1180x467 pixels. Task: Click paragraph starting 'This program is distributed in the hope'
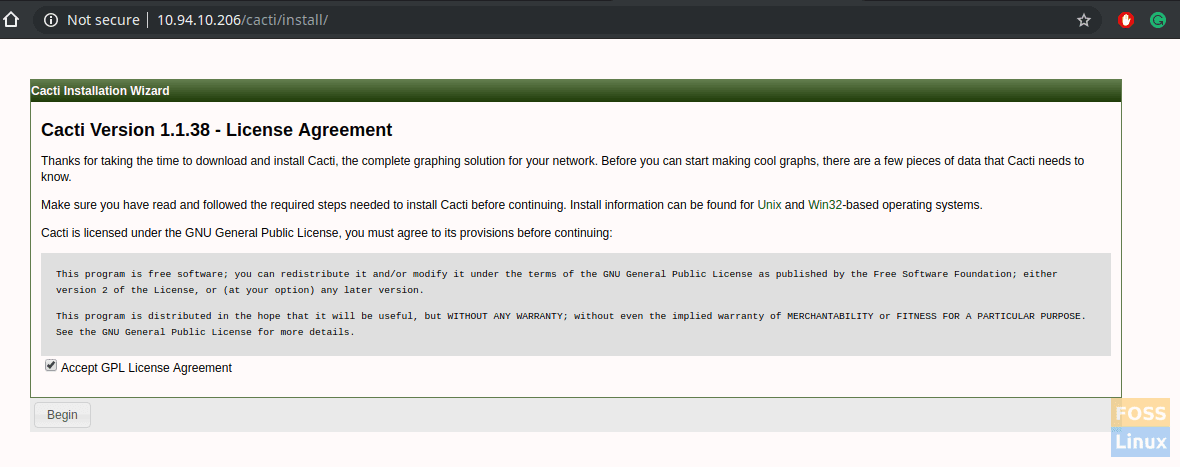[x=570, y=324]
